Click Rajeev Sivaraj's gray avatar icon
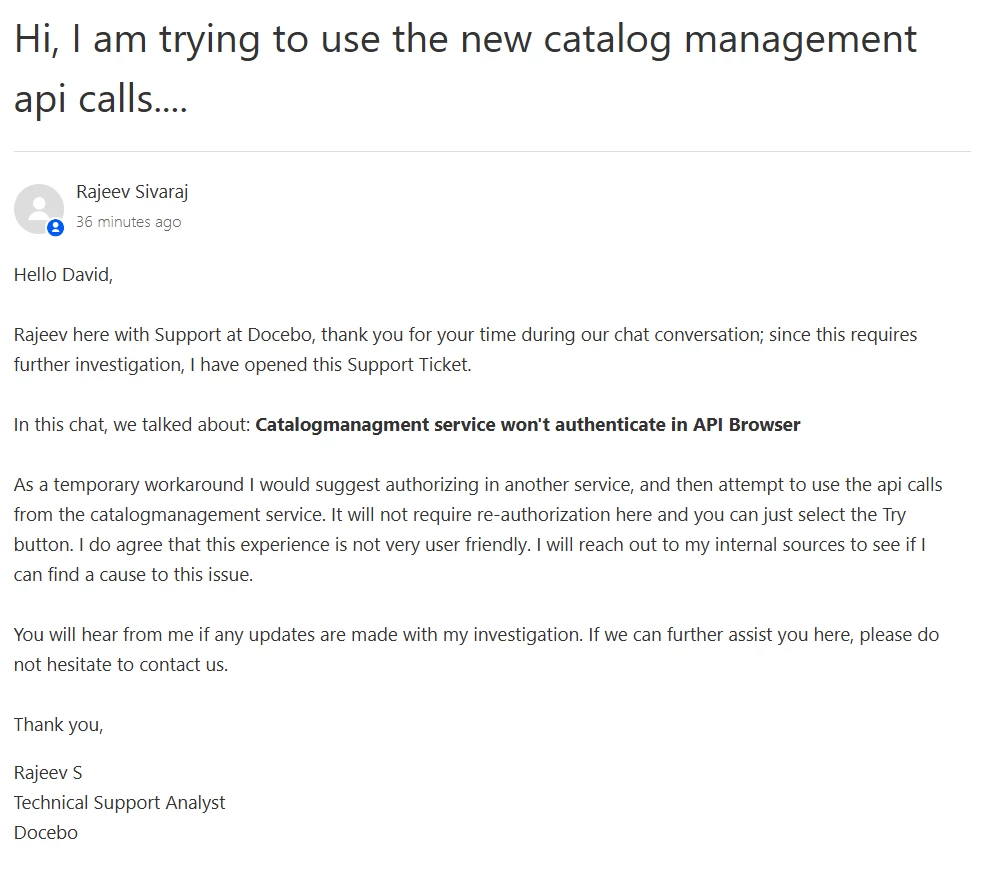989x874 pixels. (x=38, y=208)
